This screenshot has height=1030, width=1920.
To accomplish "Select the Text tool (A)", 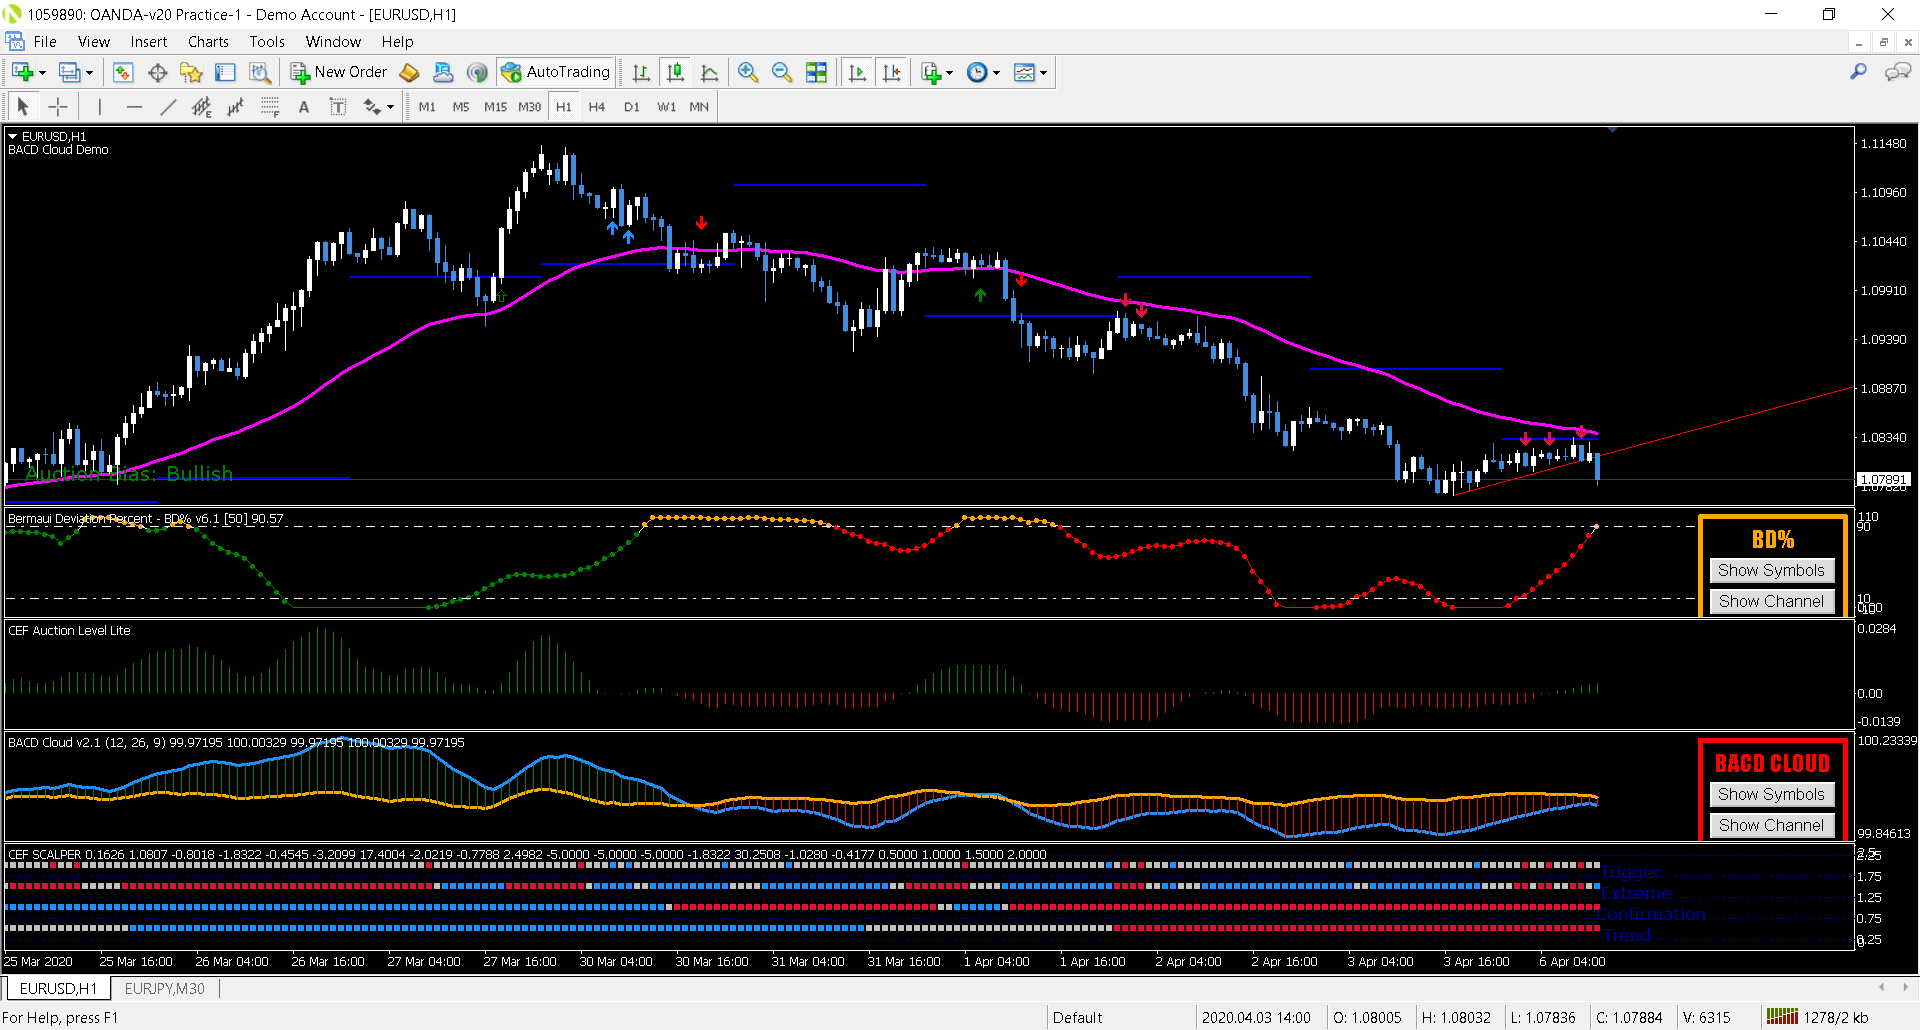I will [304, 106].
